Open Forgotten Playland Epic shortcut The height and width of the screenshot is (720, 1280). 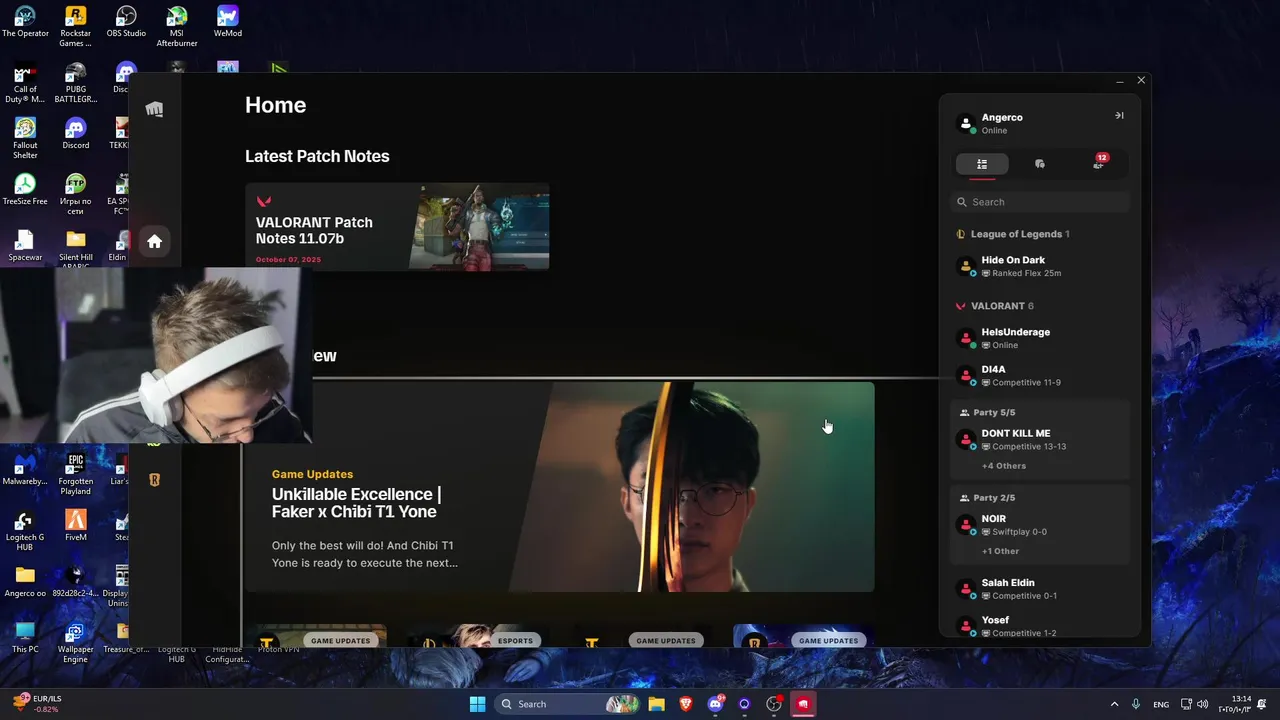pyautogui.click(x=76, y=474)
